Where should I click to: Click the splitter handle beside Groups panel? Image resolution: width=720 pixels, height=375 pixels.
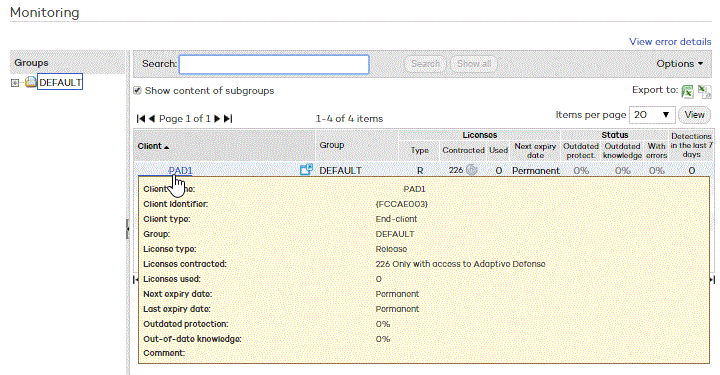coord(128,229)
